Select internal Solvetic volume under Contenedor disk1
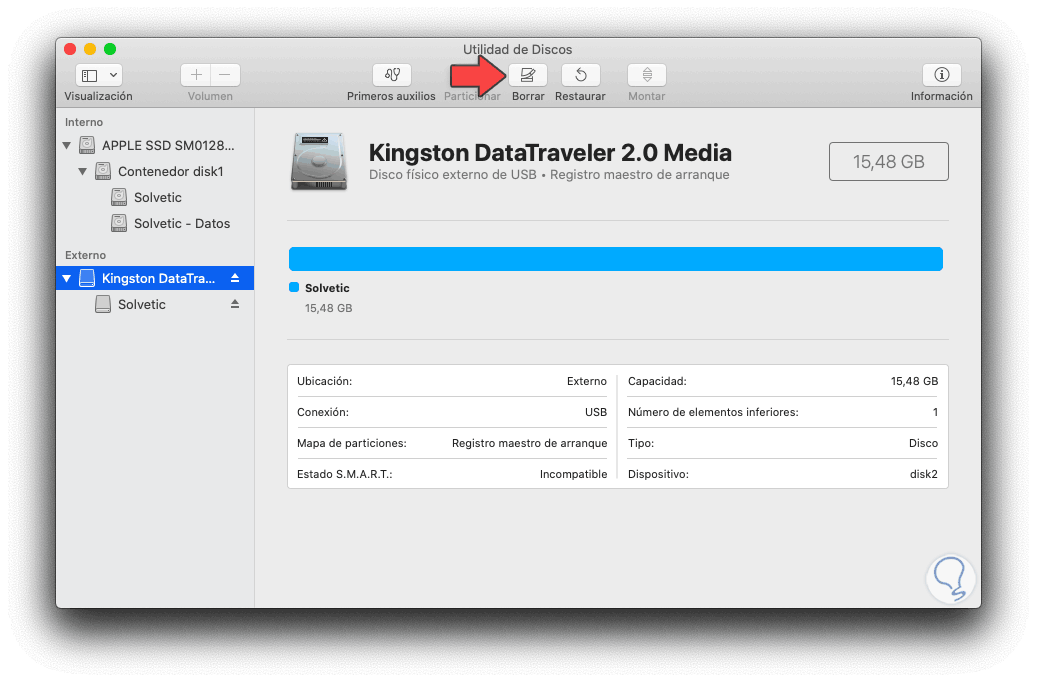This screenshot has height=682, width=1037. [x=155, y=197]
